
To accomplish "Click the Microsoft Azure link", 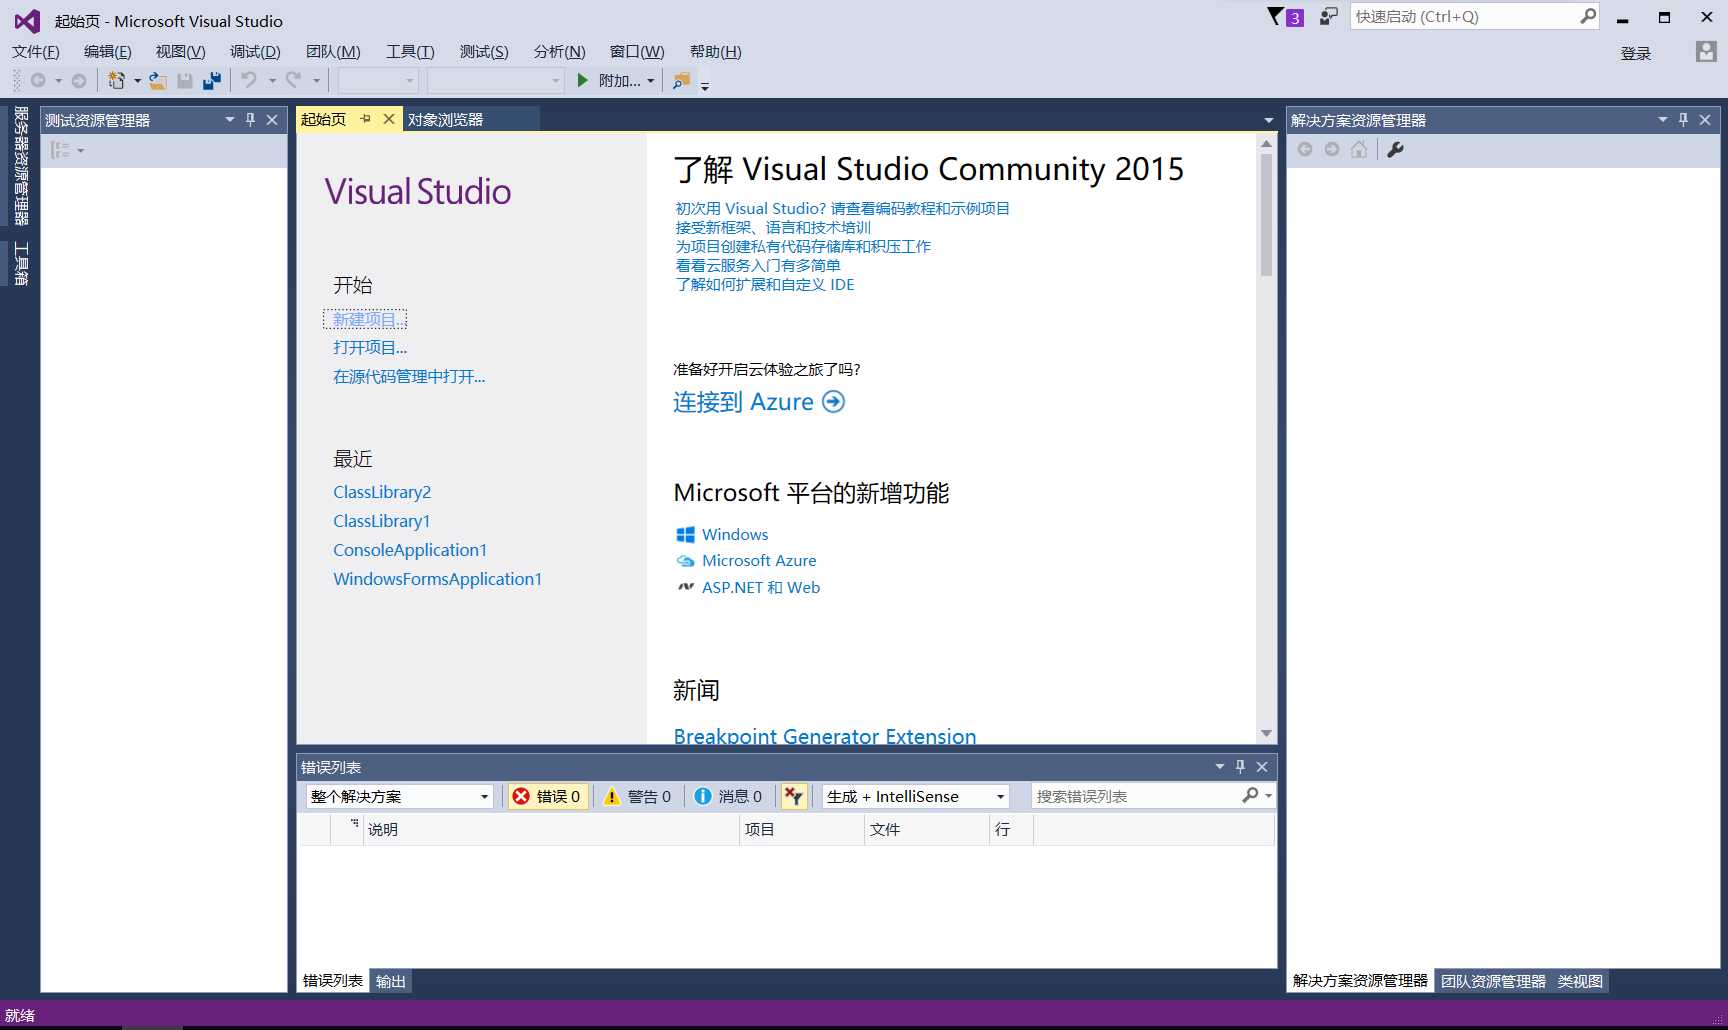I will coord(759,560).
